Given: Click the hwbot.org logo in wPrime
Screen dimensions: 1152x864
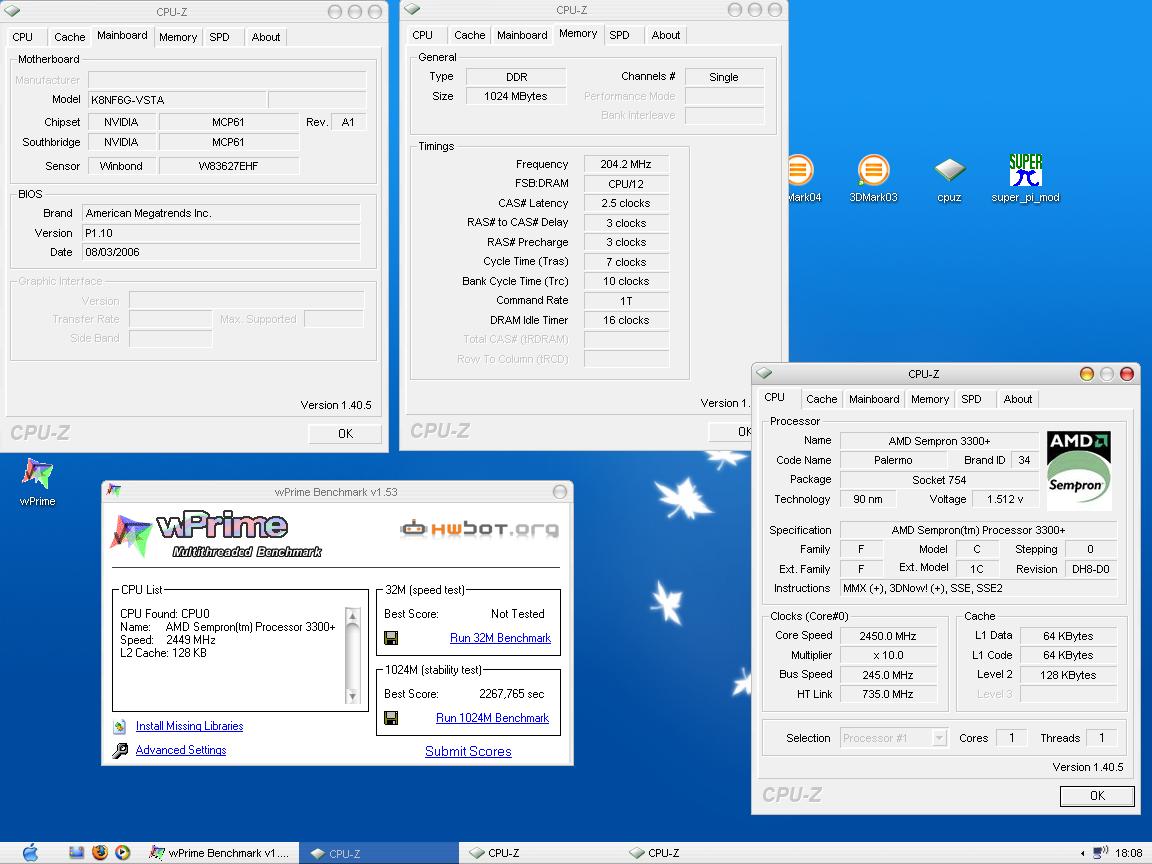Looking at the screenshot, I should point(479,528).
